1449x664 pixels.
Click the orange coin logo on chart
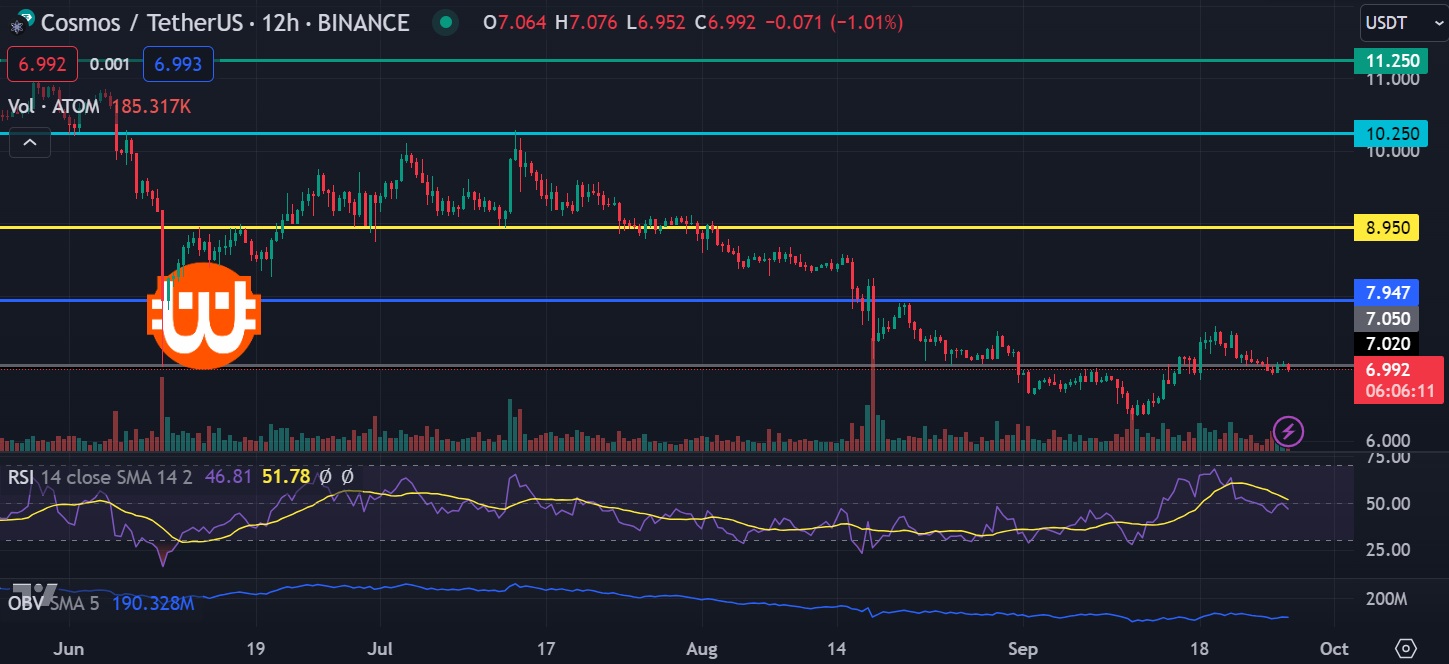pos(204,317)
